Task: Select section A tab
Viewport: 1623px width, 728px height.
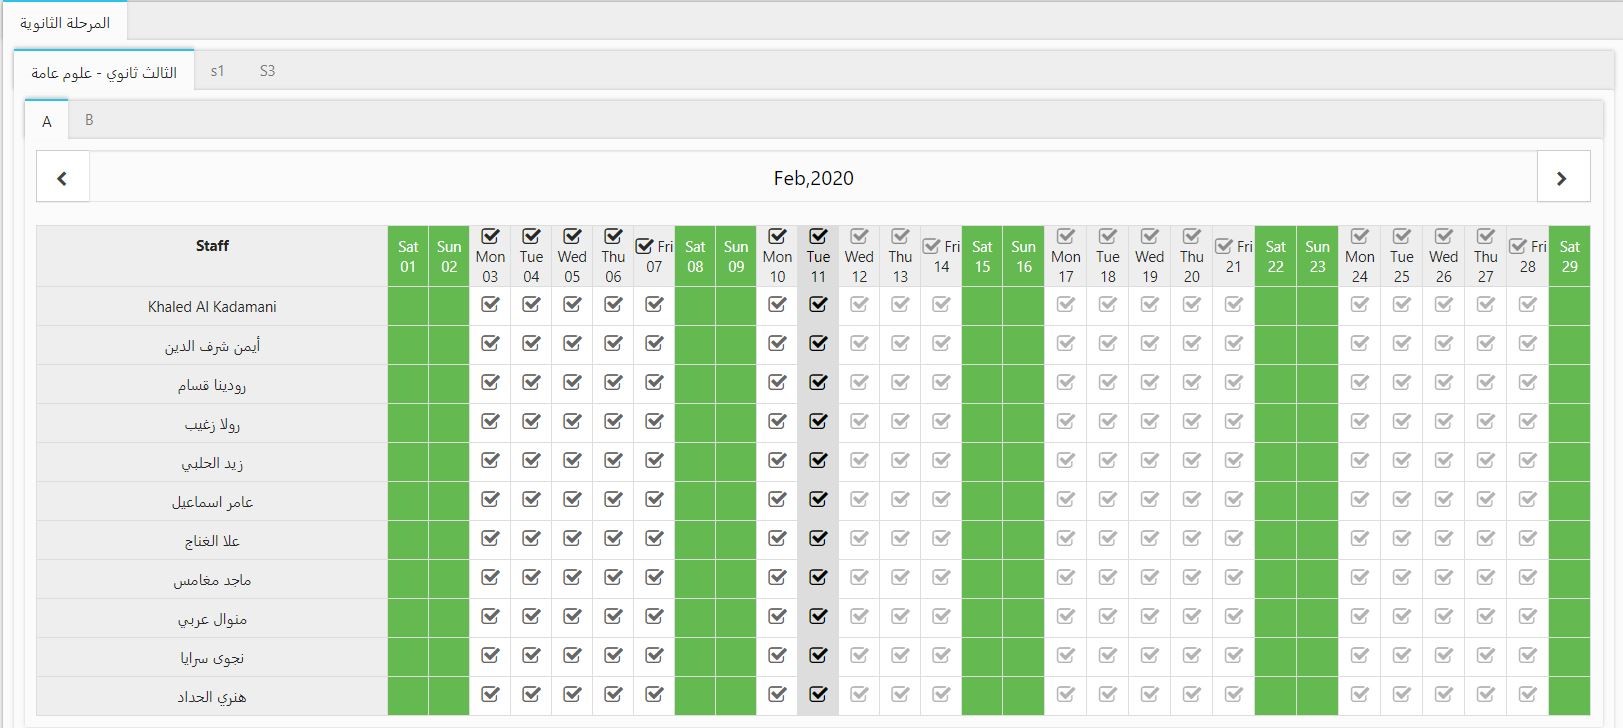Action: pyautogui.click(x=47, y=121)
